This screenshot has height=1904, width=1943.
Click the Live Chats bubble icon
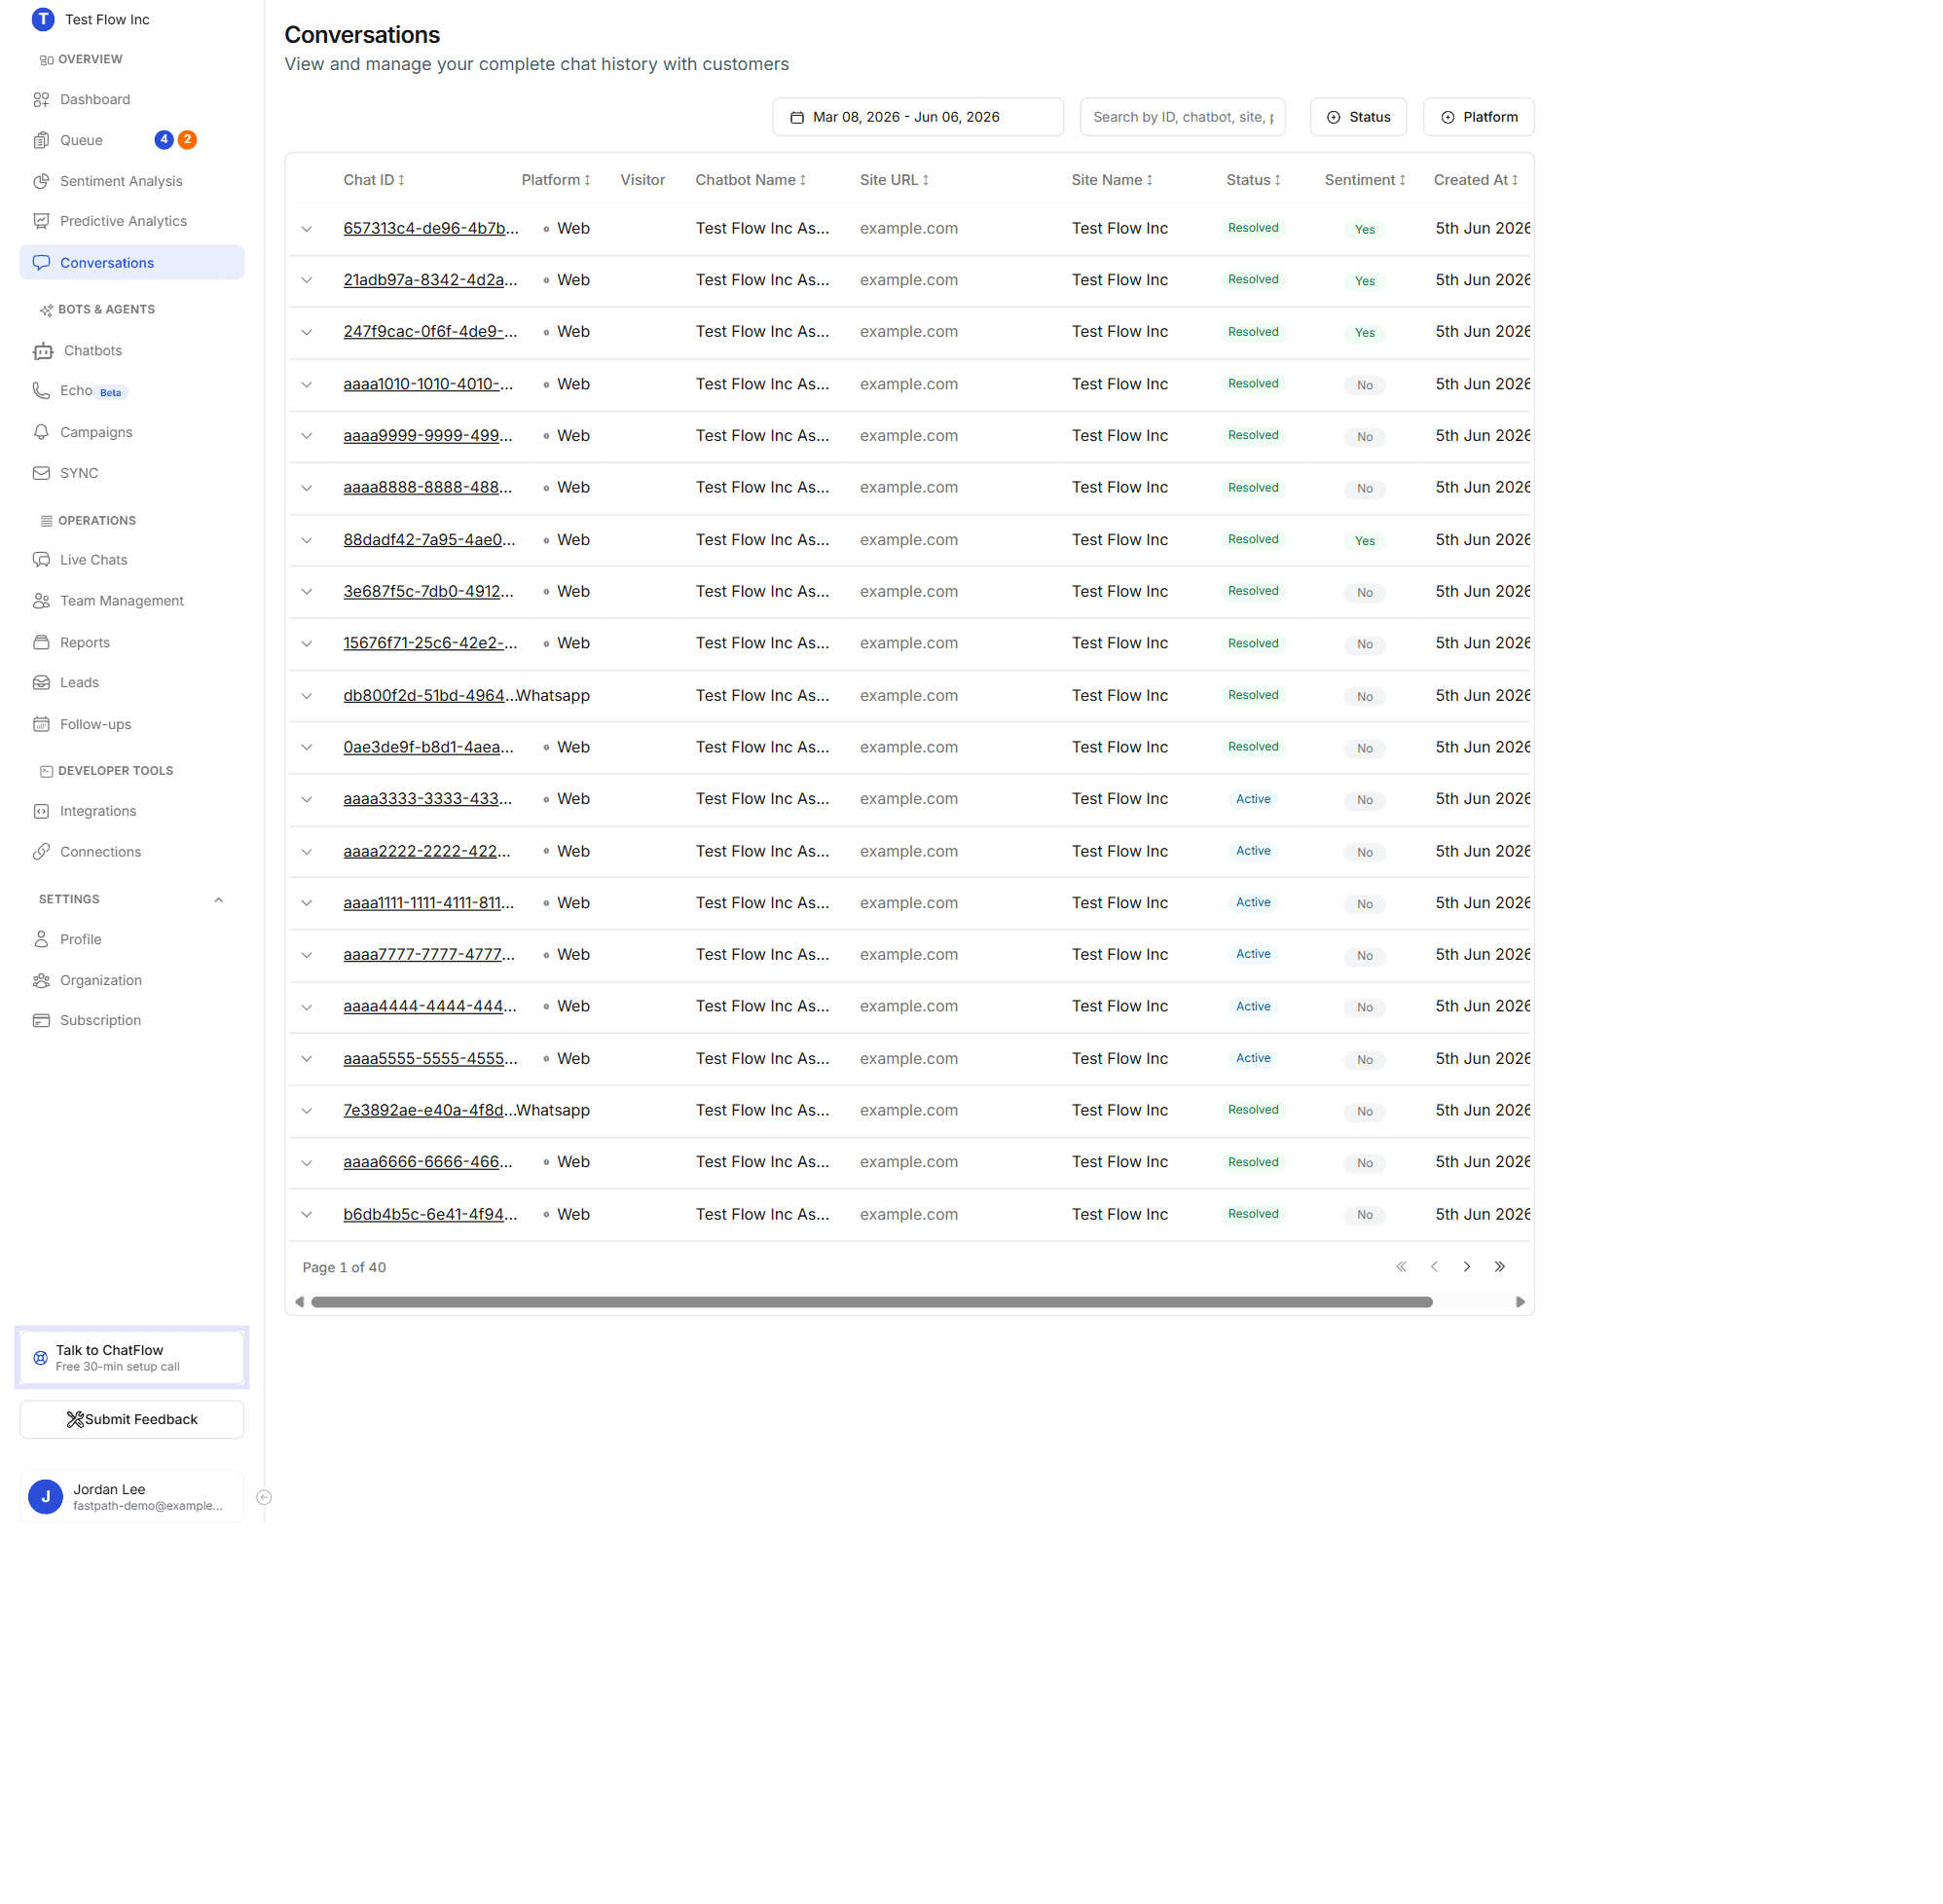click(x=41, y=562)
